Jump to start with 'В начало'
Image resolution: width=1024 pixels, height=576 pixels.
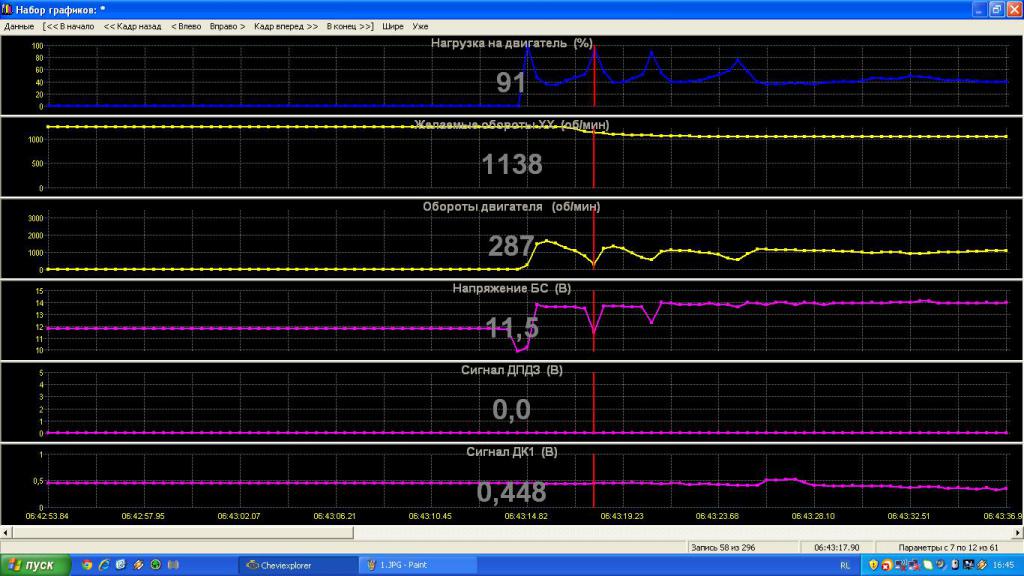69,26
